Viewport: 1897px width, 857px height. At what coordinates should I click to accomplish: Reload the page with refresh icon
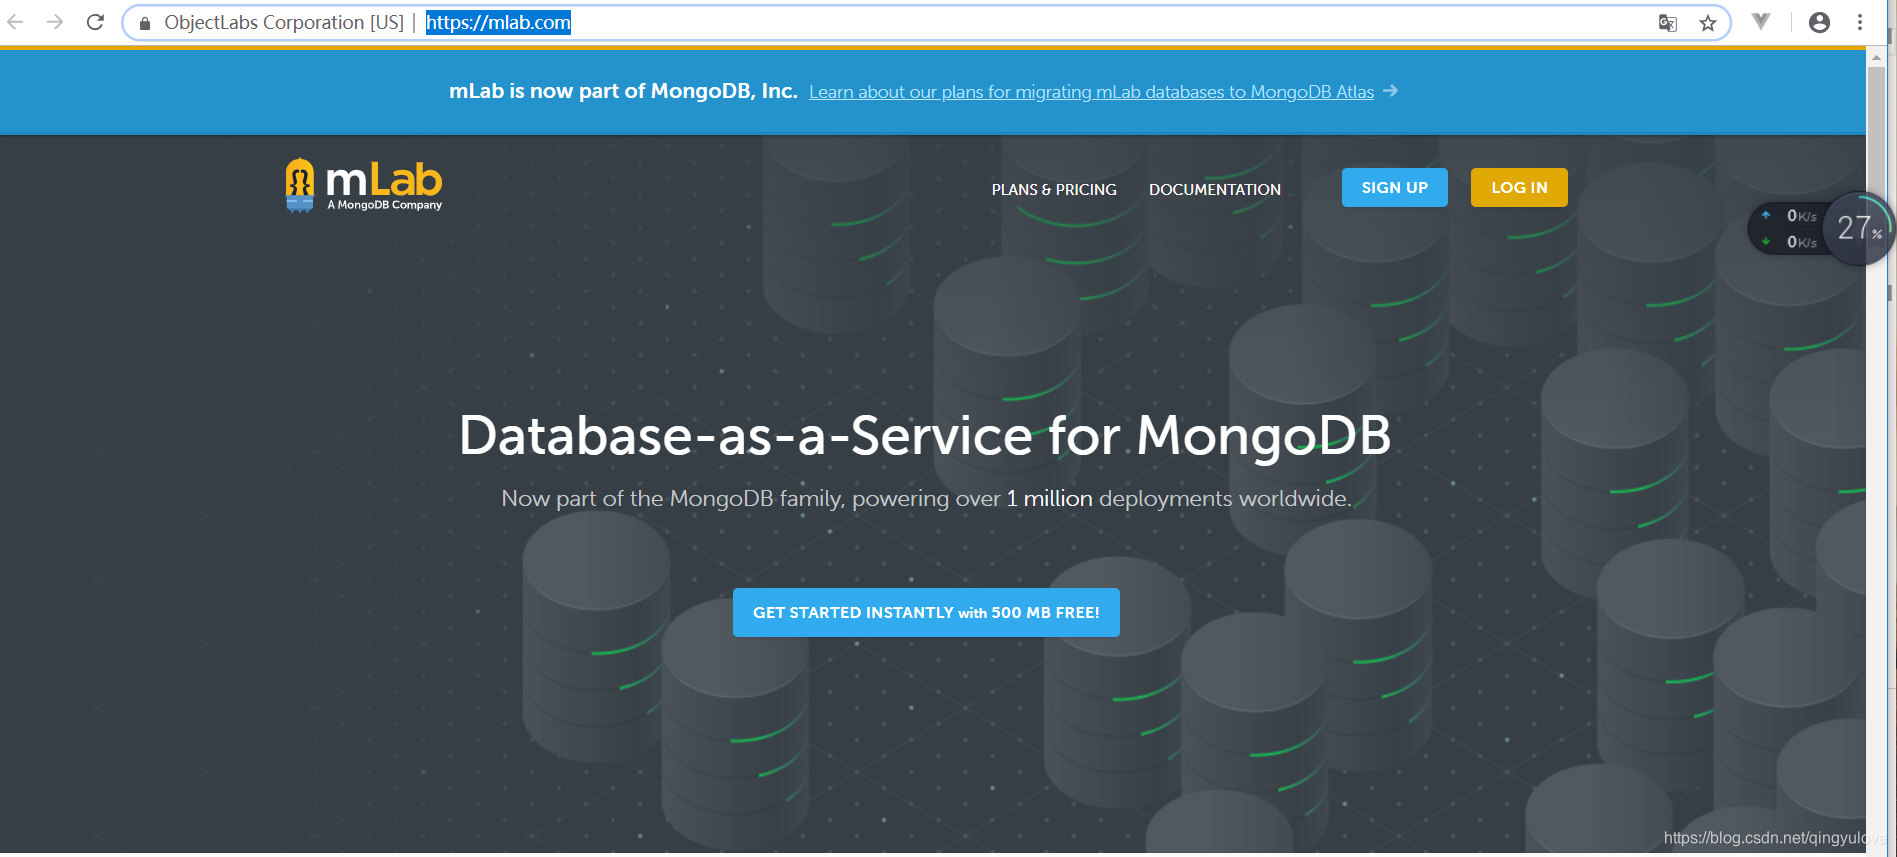95,22
